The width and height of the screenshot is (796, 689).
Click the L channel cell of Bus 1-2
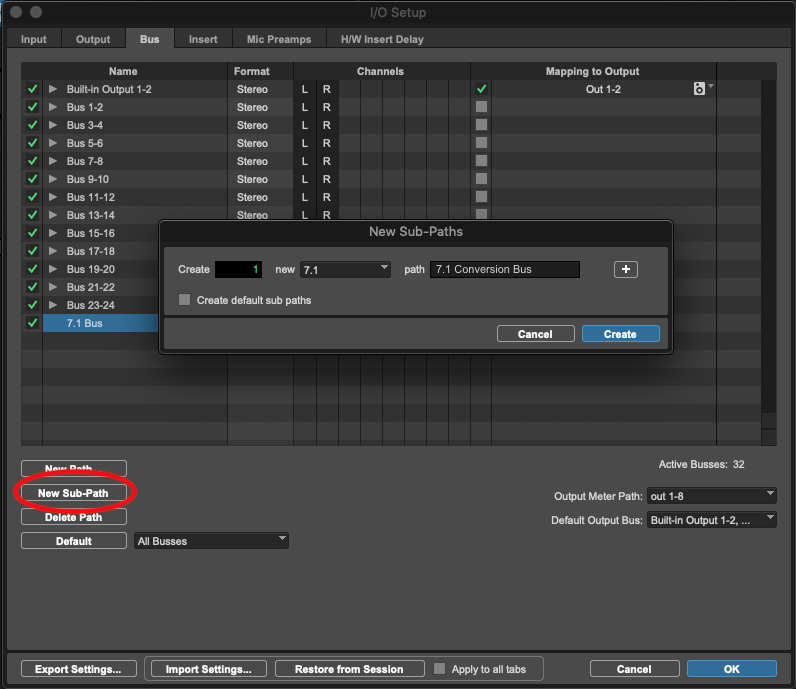305,107
